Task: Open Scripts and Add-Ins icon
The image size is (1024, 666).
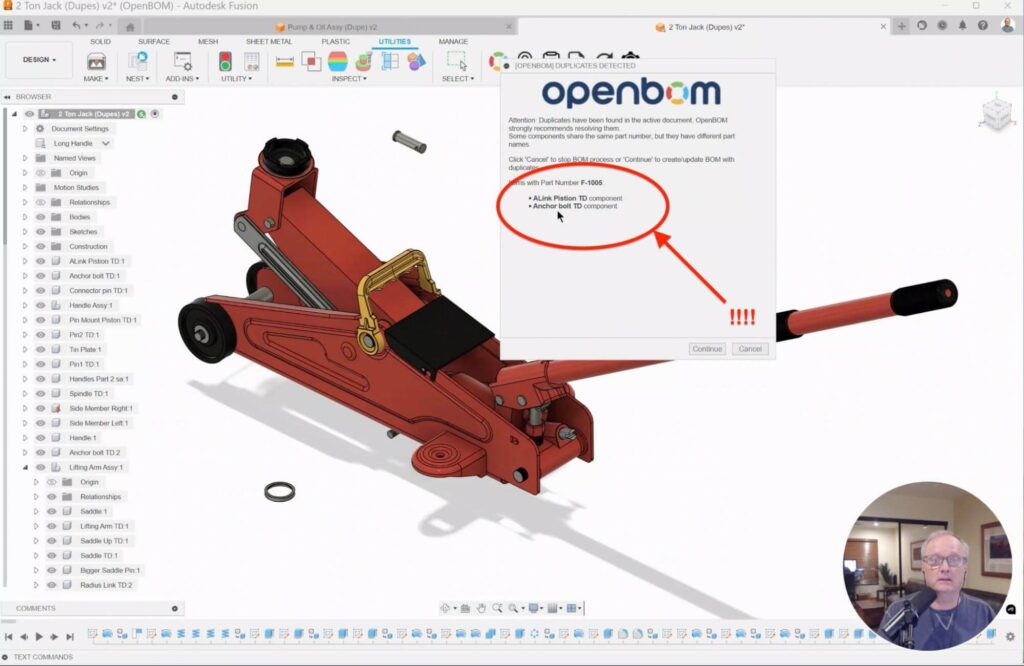Action: click(x=182, y=61)
